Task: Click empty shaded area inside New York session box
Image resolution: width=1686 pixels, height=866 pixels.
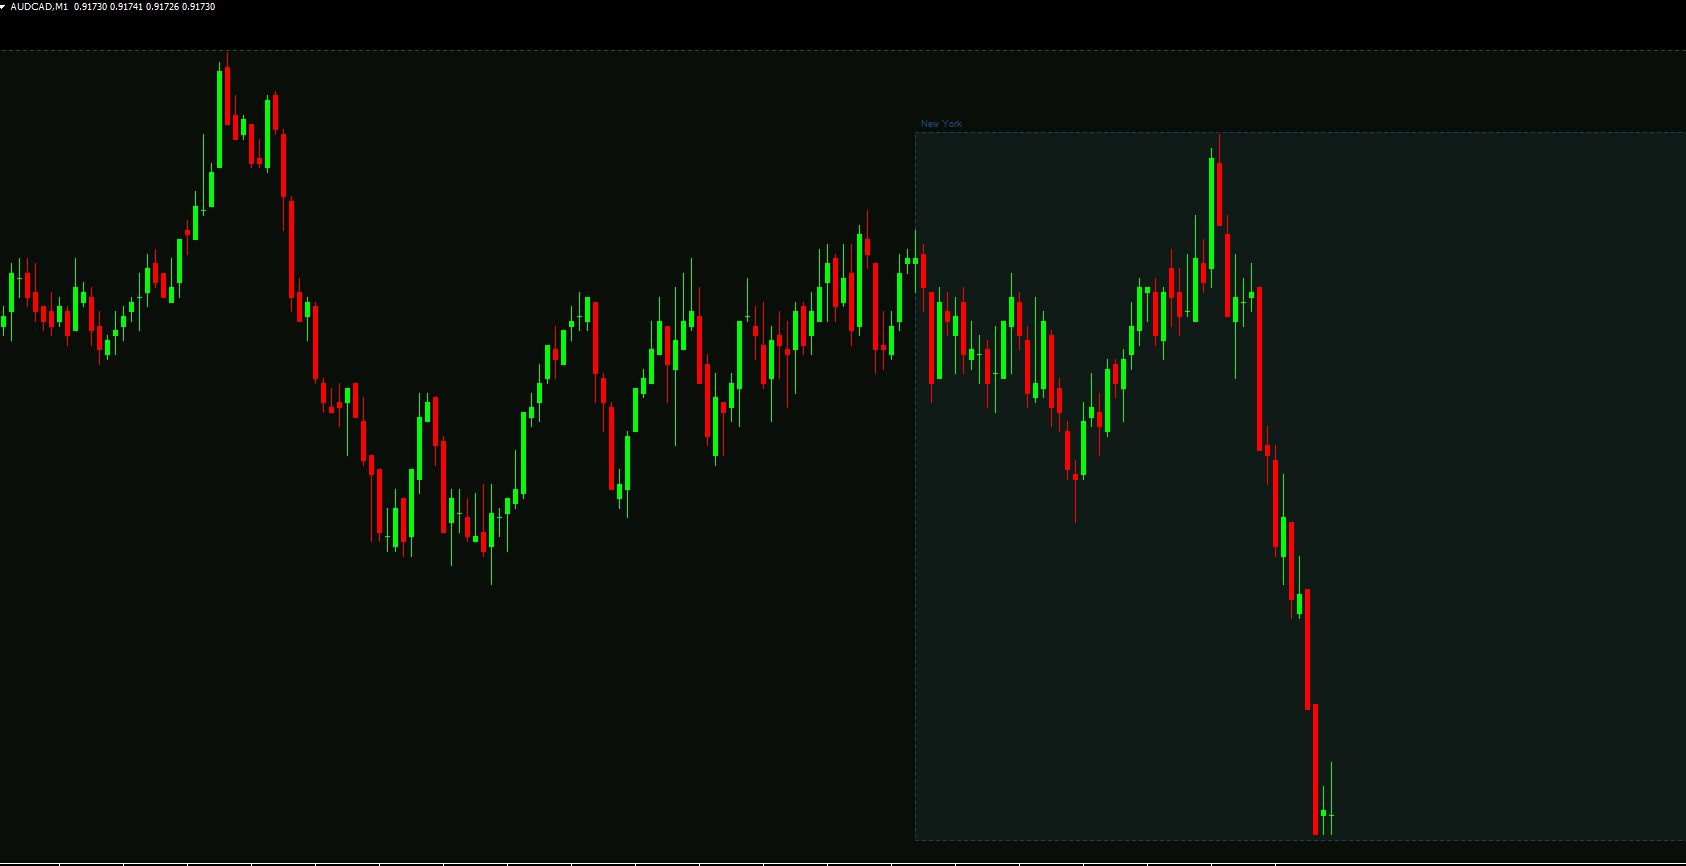Action: [x=1500, y=450]
